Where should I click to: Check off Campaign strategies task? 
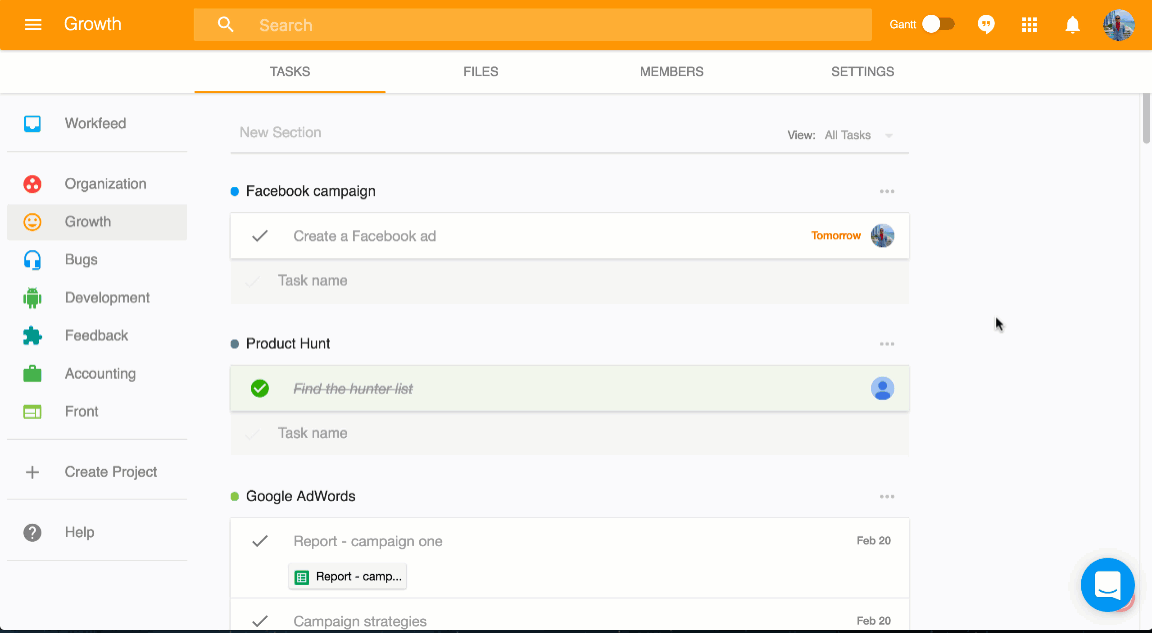[259, 621]
